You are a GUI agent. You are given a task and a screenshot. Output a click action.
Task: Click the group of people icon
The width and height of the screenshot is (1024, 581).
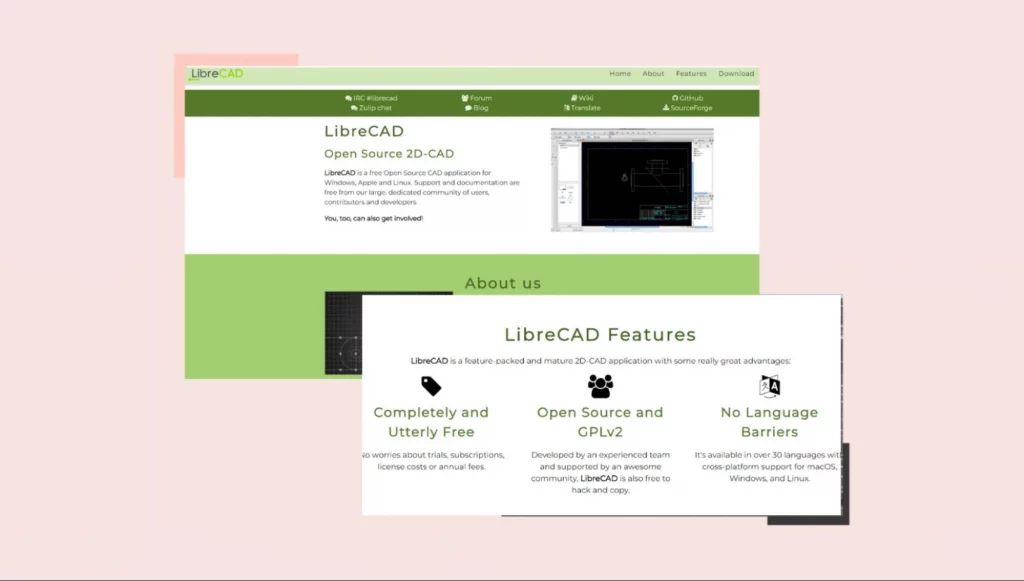600,386
